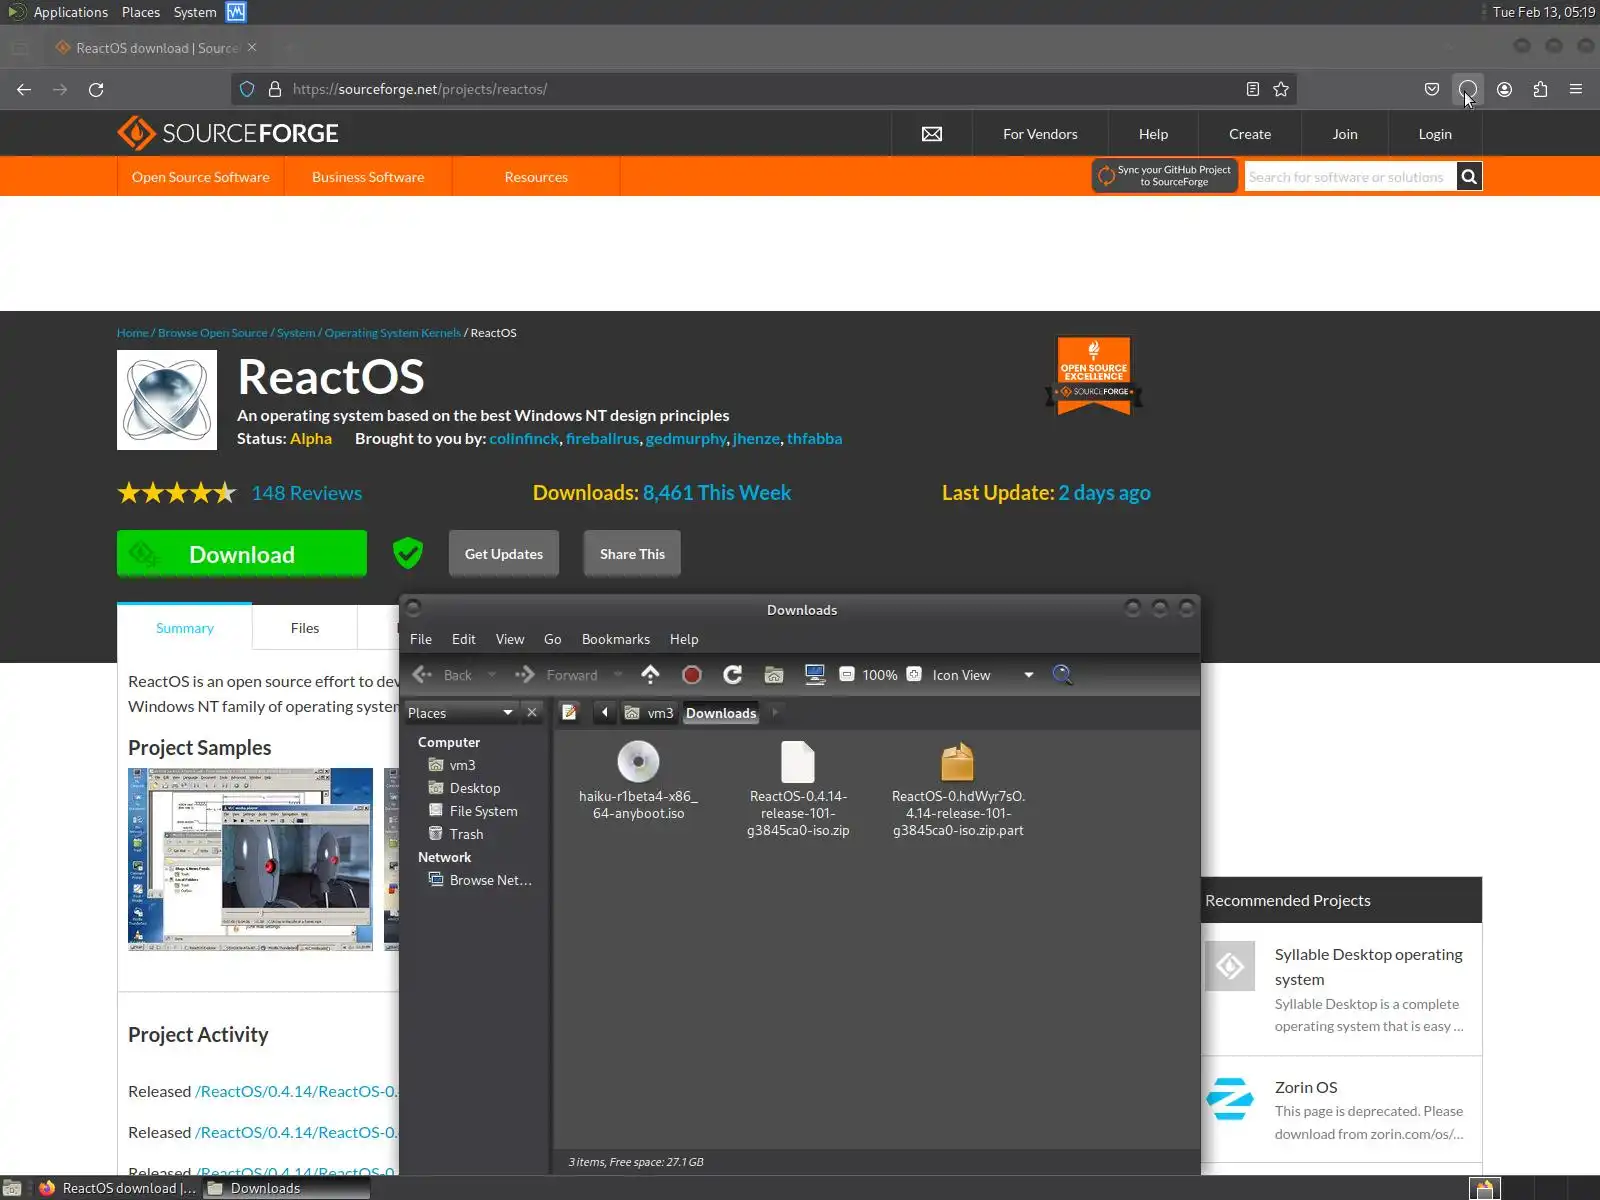
Task: Select the haiku-r1beta4 anyboot.iso file
Action: point(638,781)
